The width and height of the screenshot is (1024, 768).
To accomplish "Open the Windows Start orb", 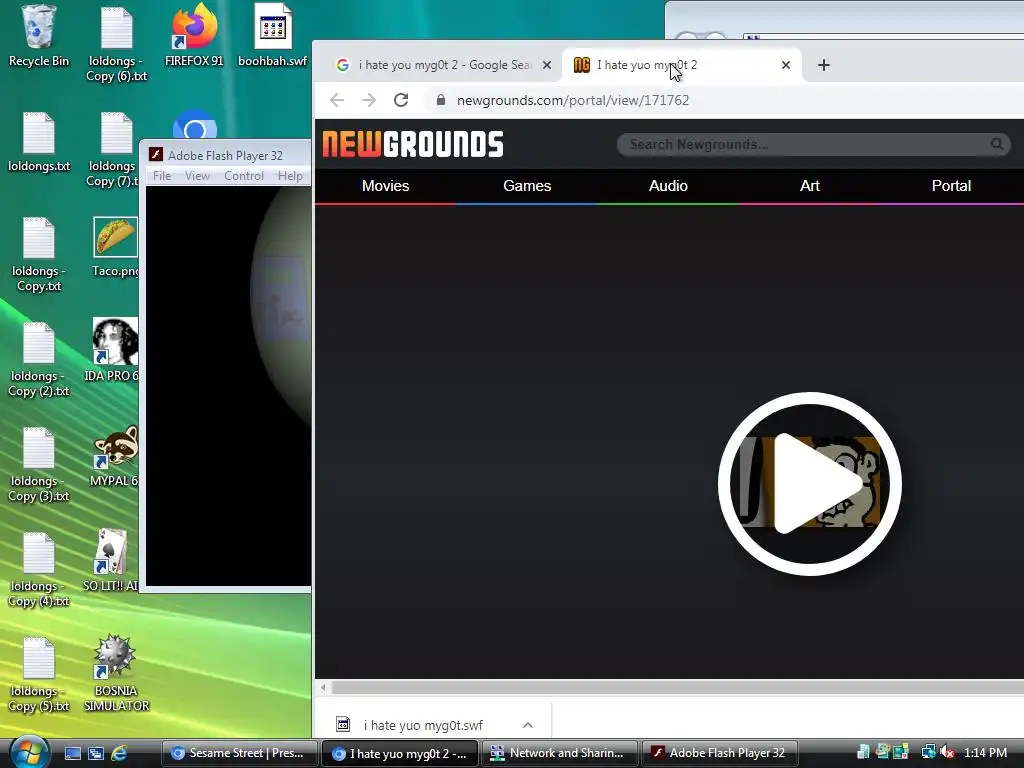I will click(x=30, y=752).
